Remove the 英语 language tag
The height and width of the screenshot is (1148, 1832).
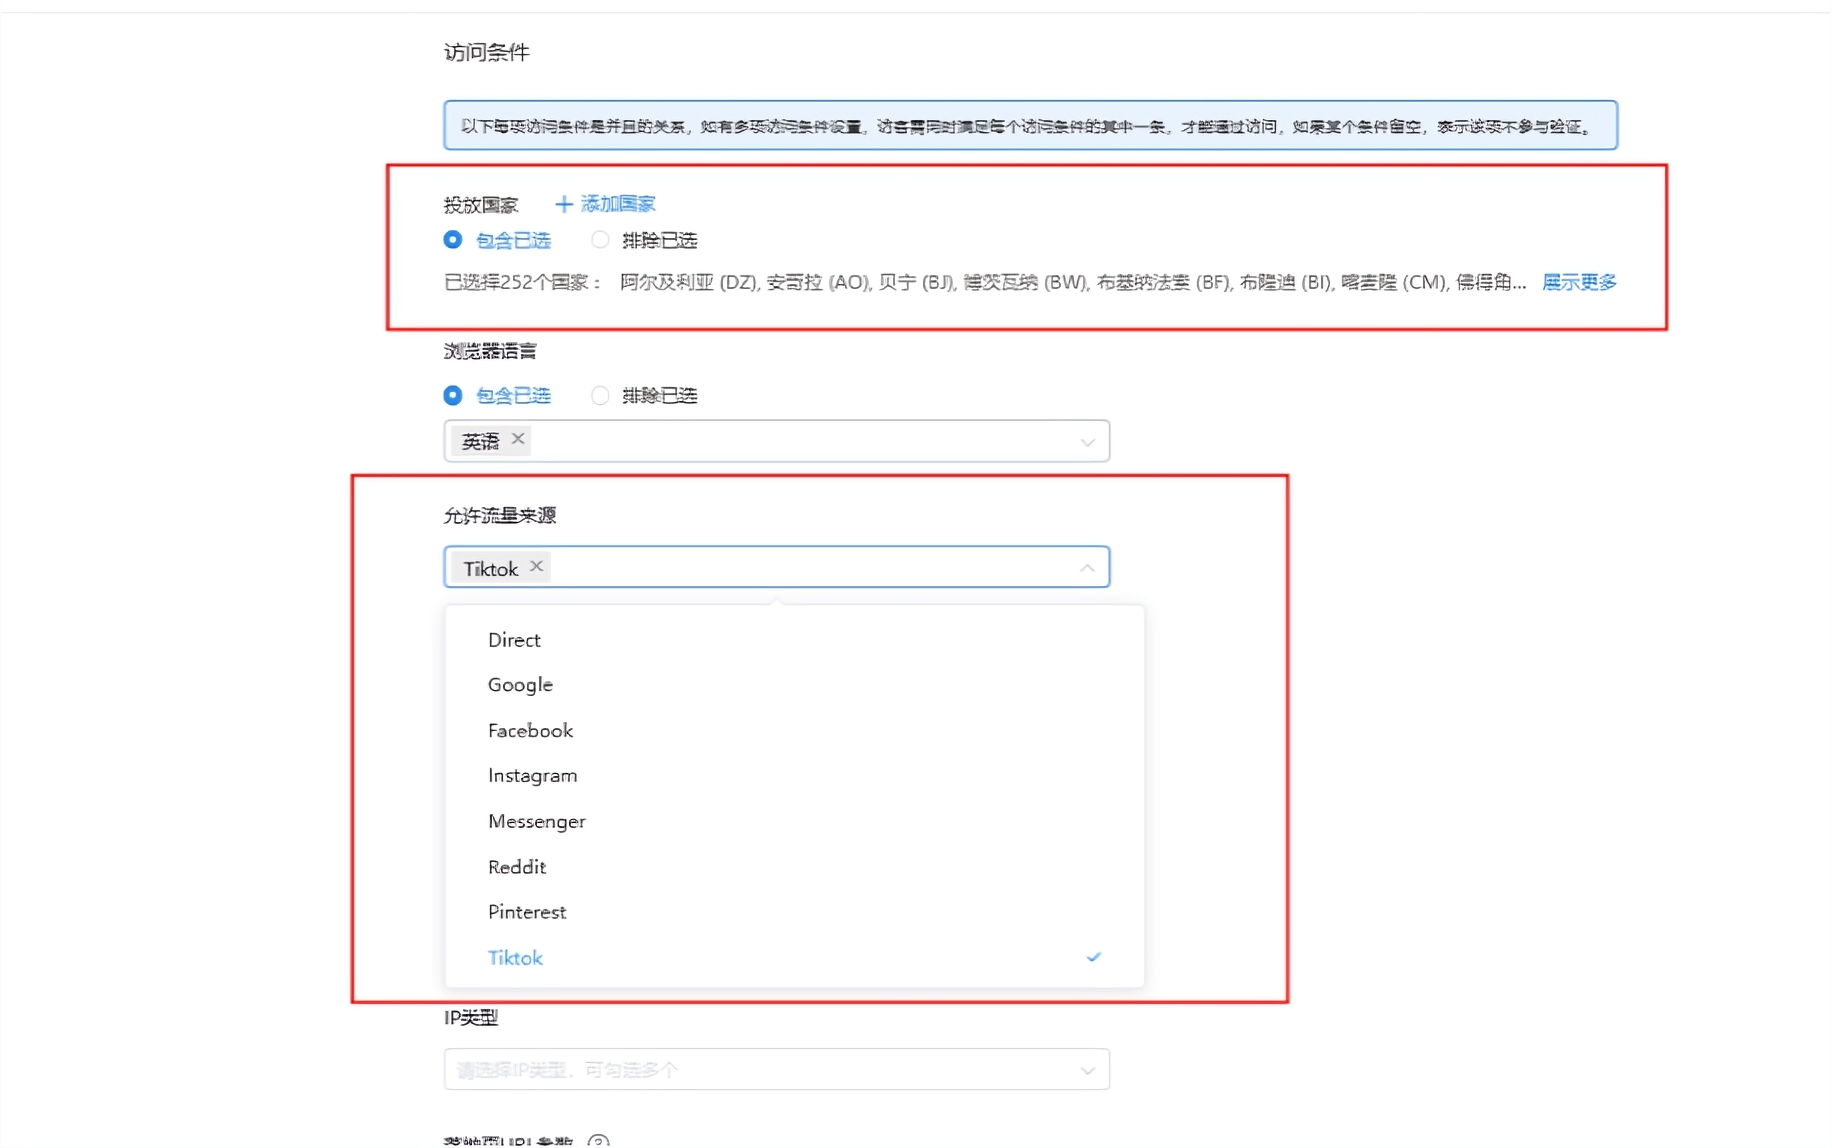click(x=518, y=439)
